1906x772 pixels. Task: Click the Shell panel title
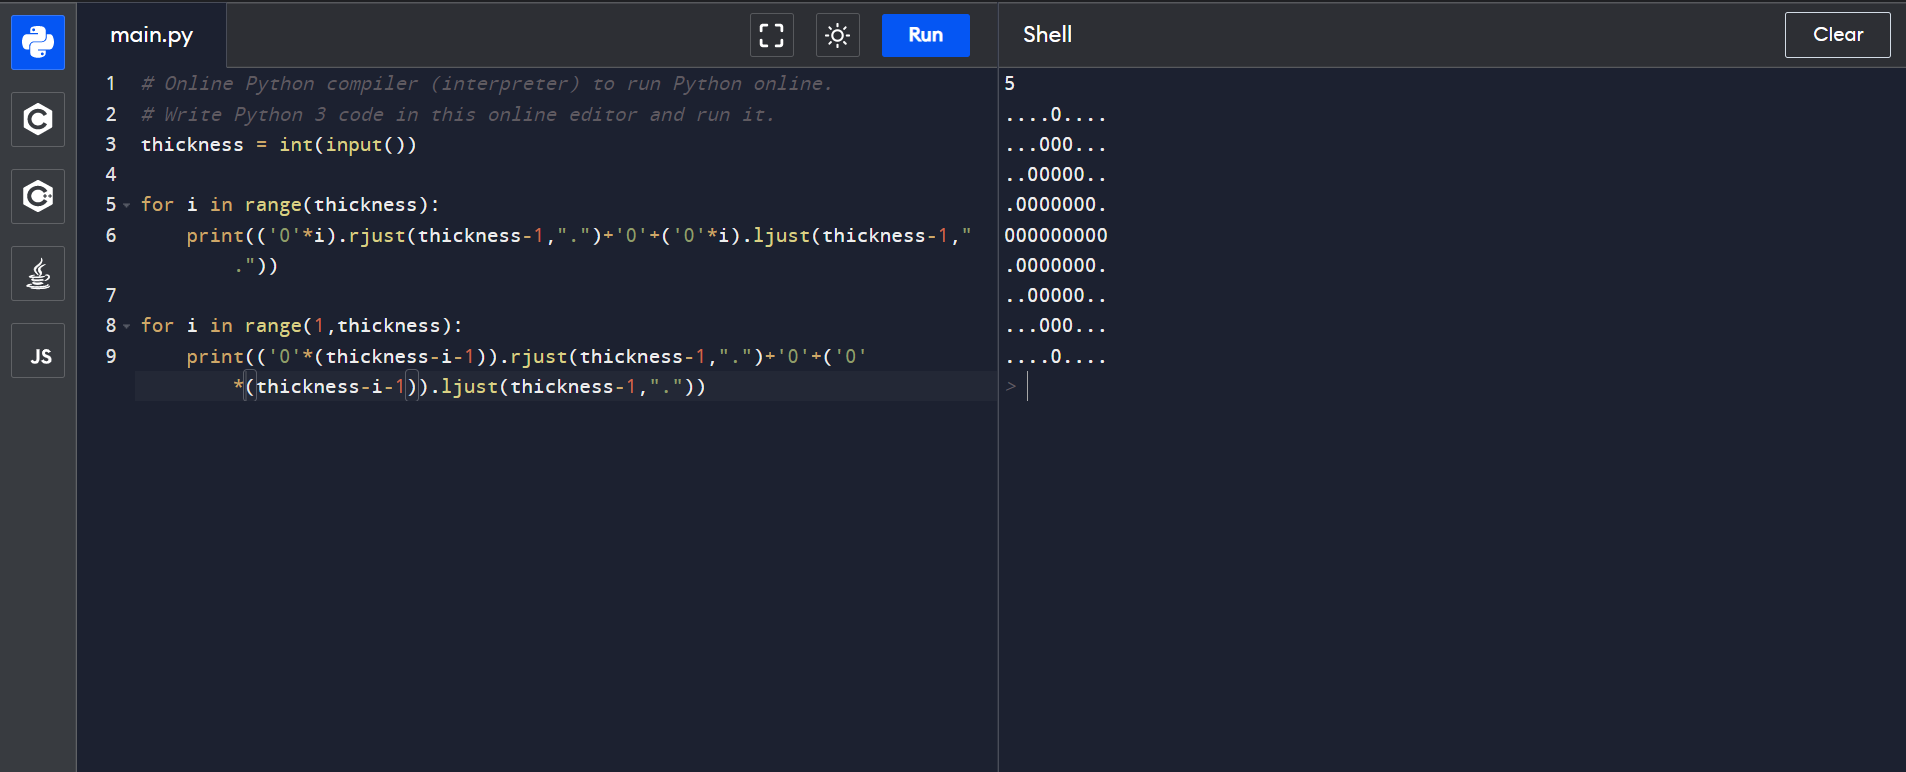pos(1047,35)
